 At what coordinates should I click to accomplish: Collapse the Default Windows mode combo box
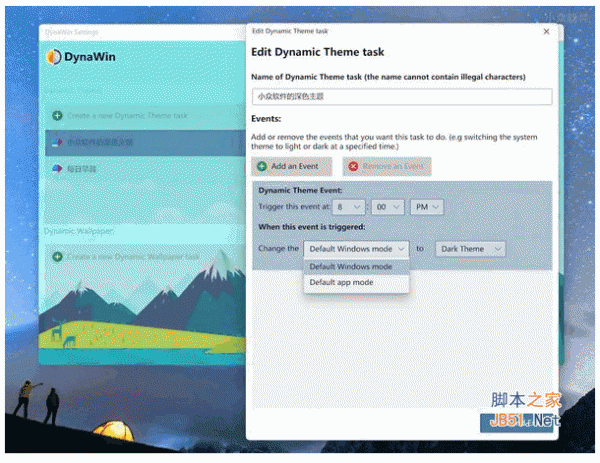[357, 248]
